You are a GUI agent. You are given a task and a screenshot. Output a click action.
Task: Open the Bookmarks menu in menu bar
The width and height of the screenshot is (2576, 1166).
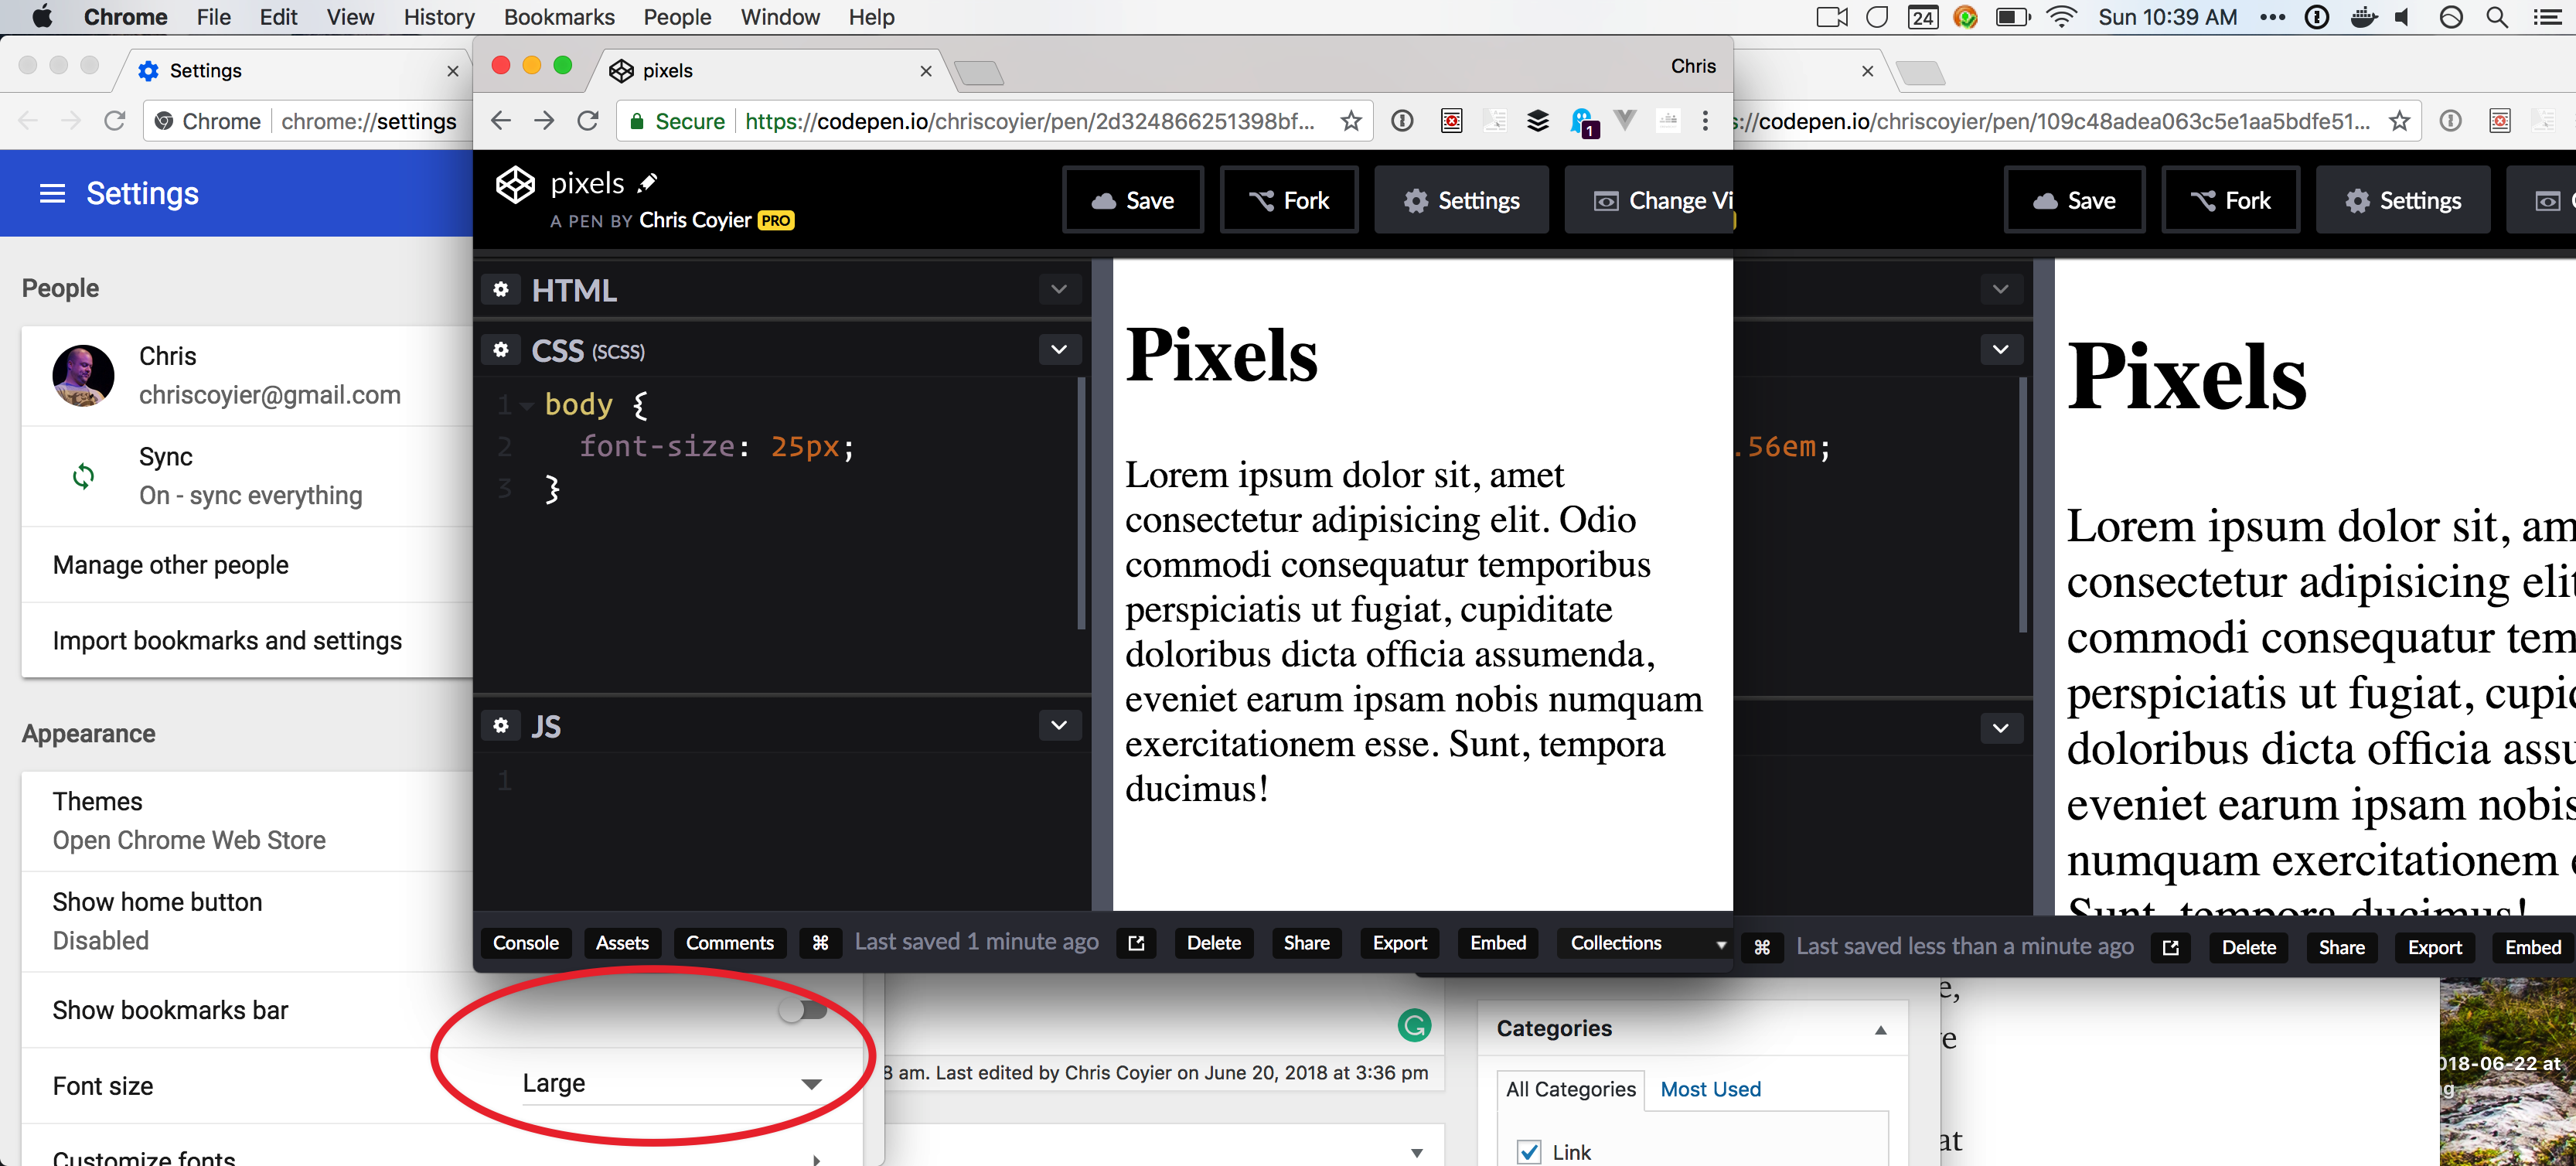[558, 17]
